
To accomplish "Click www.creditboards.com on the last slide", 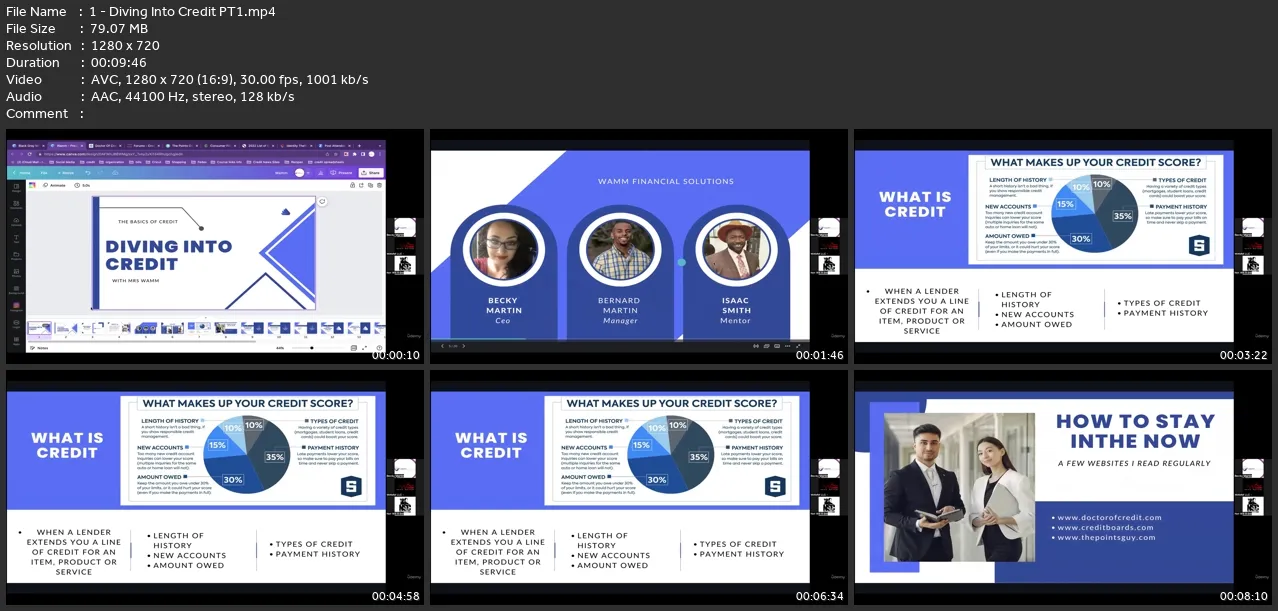I will point(1104,528).
